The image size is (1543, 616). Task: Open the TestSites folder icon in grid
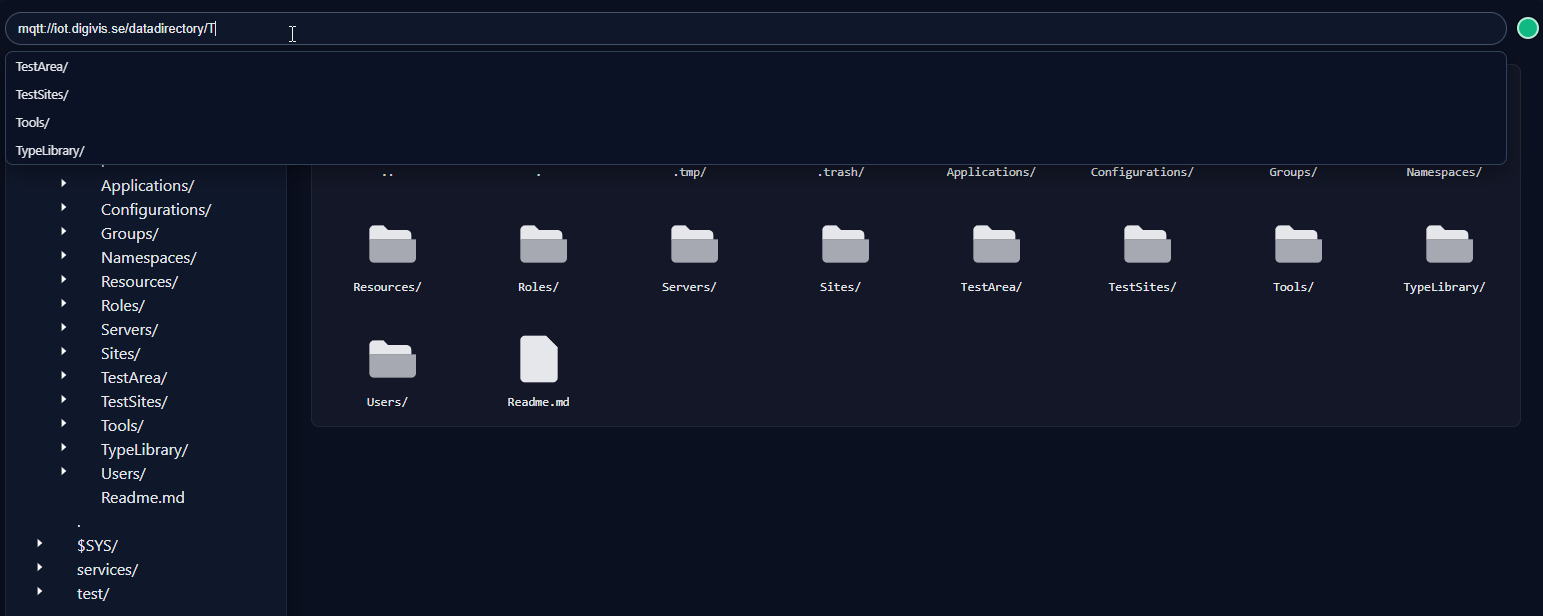click(1147, 245)
